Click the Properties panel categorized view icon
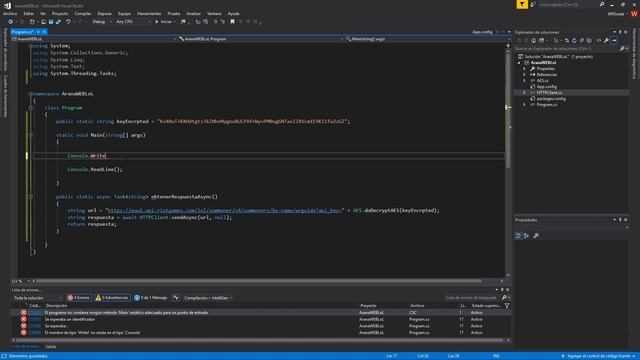 pyautogui.click(x=518, y=236)
